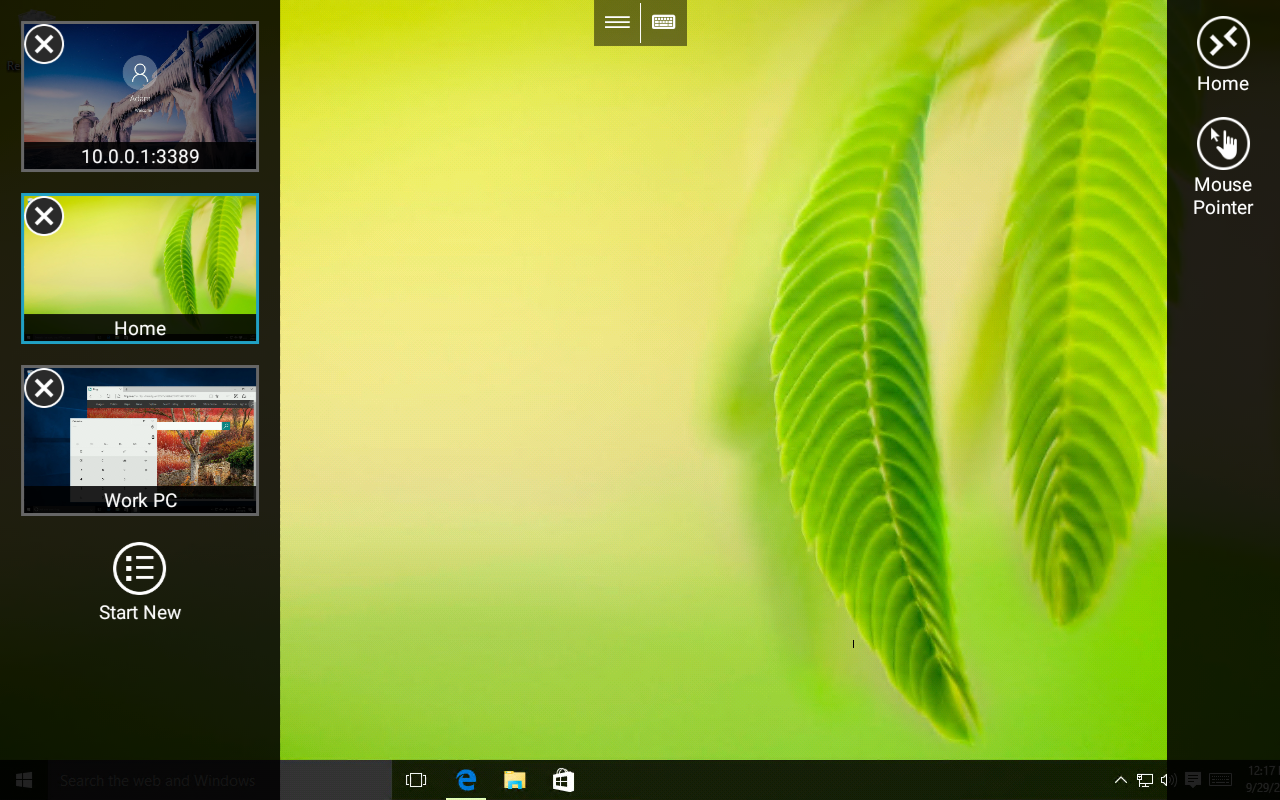Screen dimensions: 1280x800
Task: Open the connection bar hamburger menu
Action: pos(617,22)
